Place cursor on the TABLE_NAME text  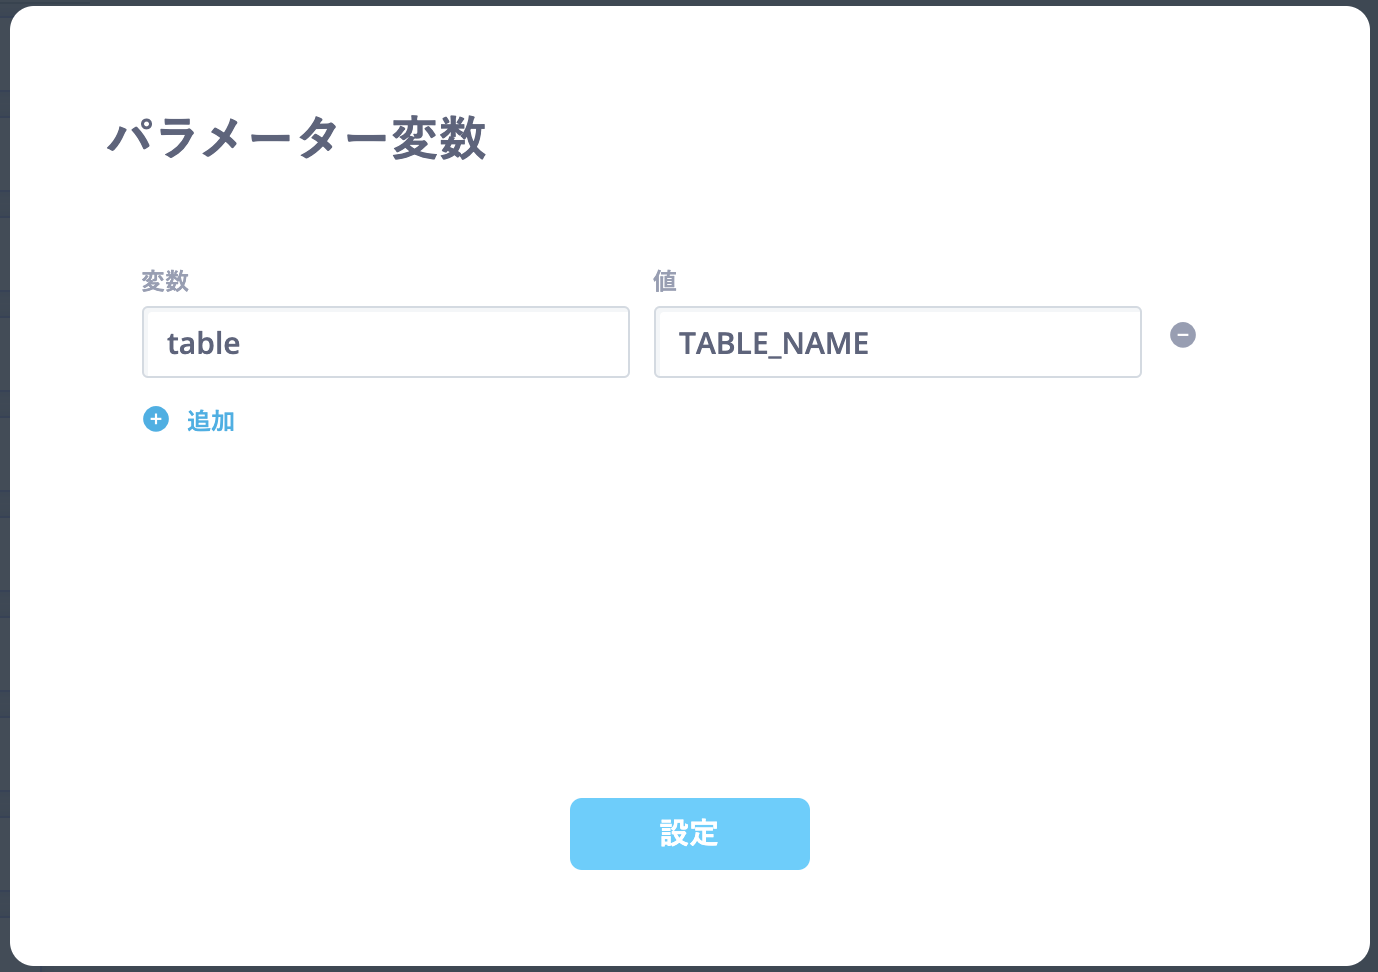(773, 344)
